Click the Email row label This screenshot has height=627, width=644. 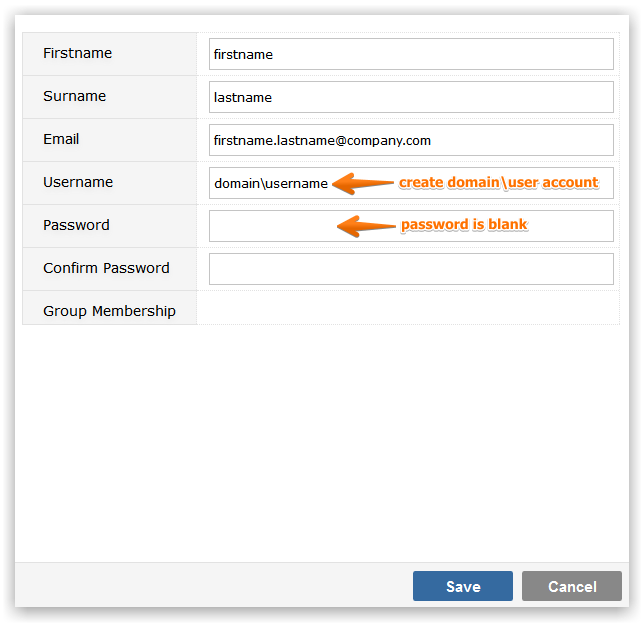click(61, 139)
